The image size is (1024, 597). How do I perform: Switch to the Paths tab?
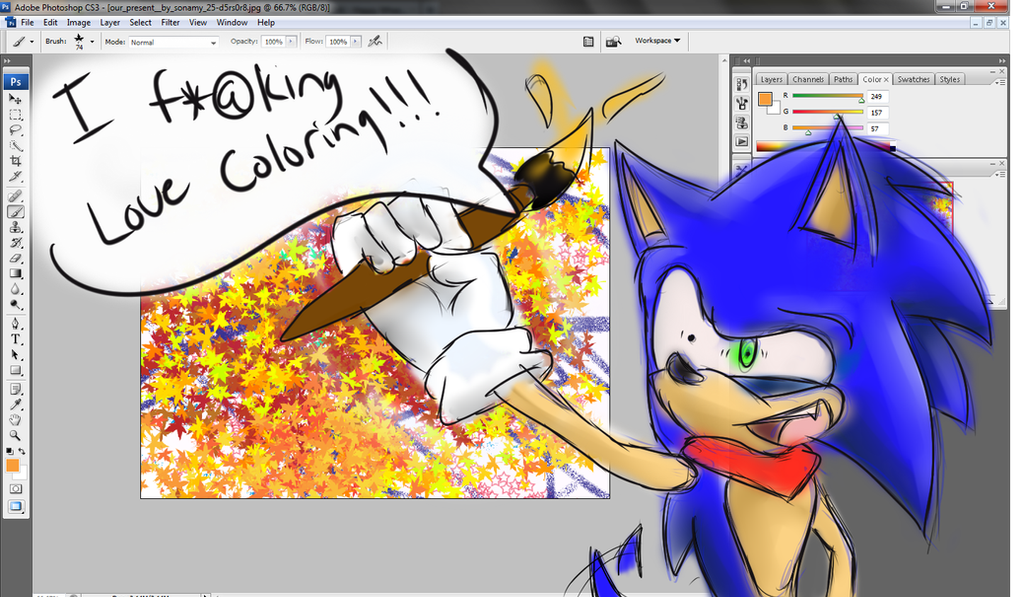pos(843,79)
